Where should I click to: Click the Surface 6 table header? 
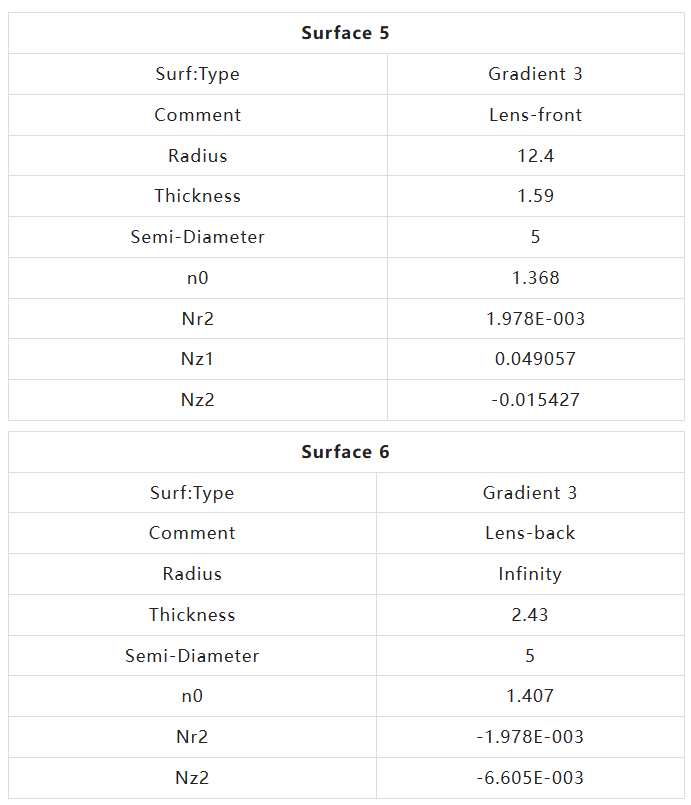pos(345,452)
